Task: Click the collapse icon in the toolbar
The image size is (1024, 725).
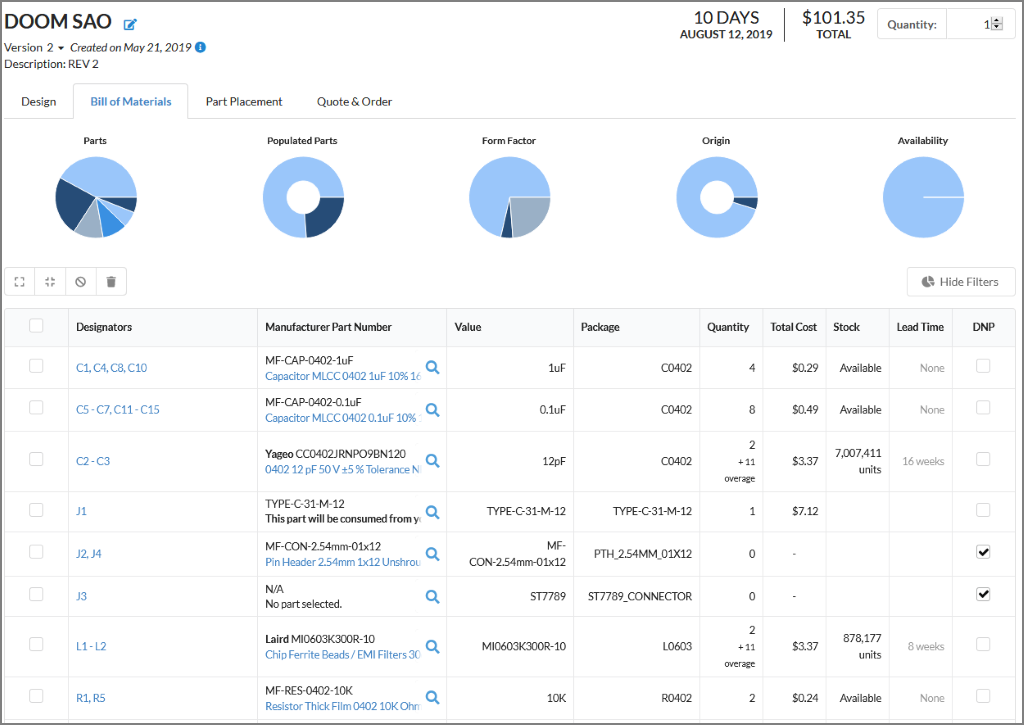Action: (50, 282)
